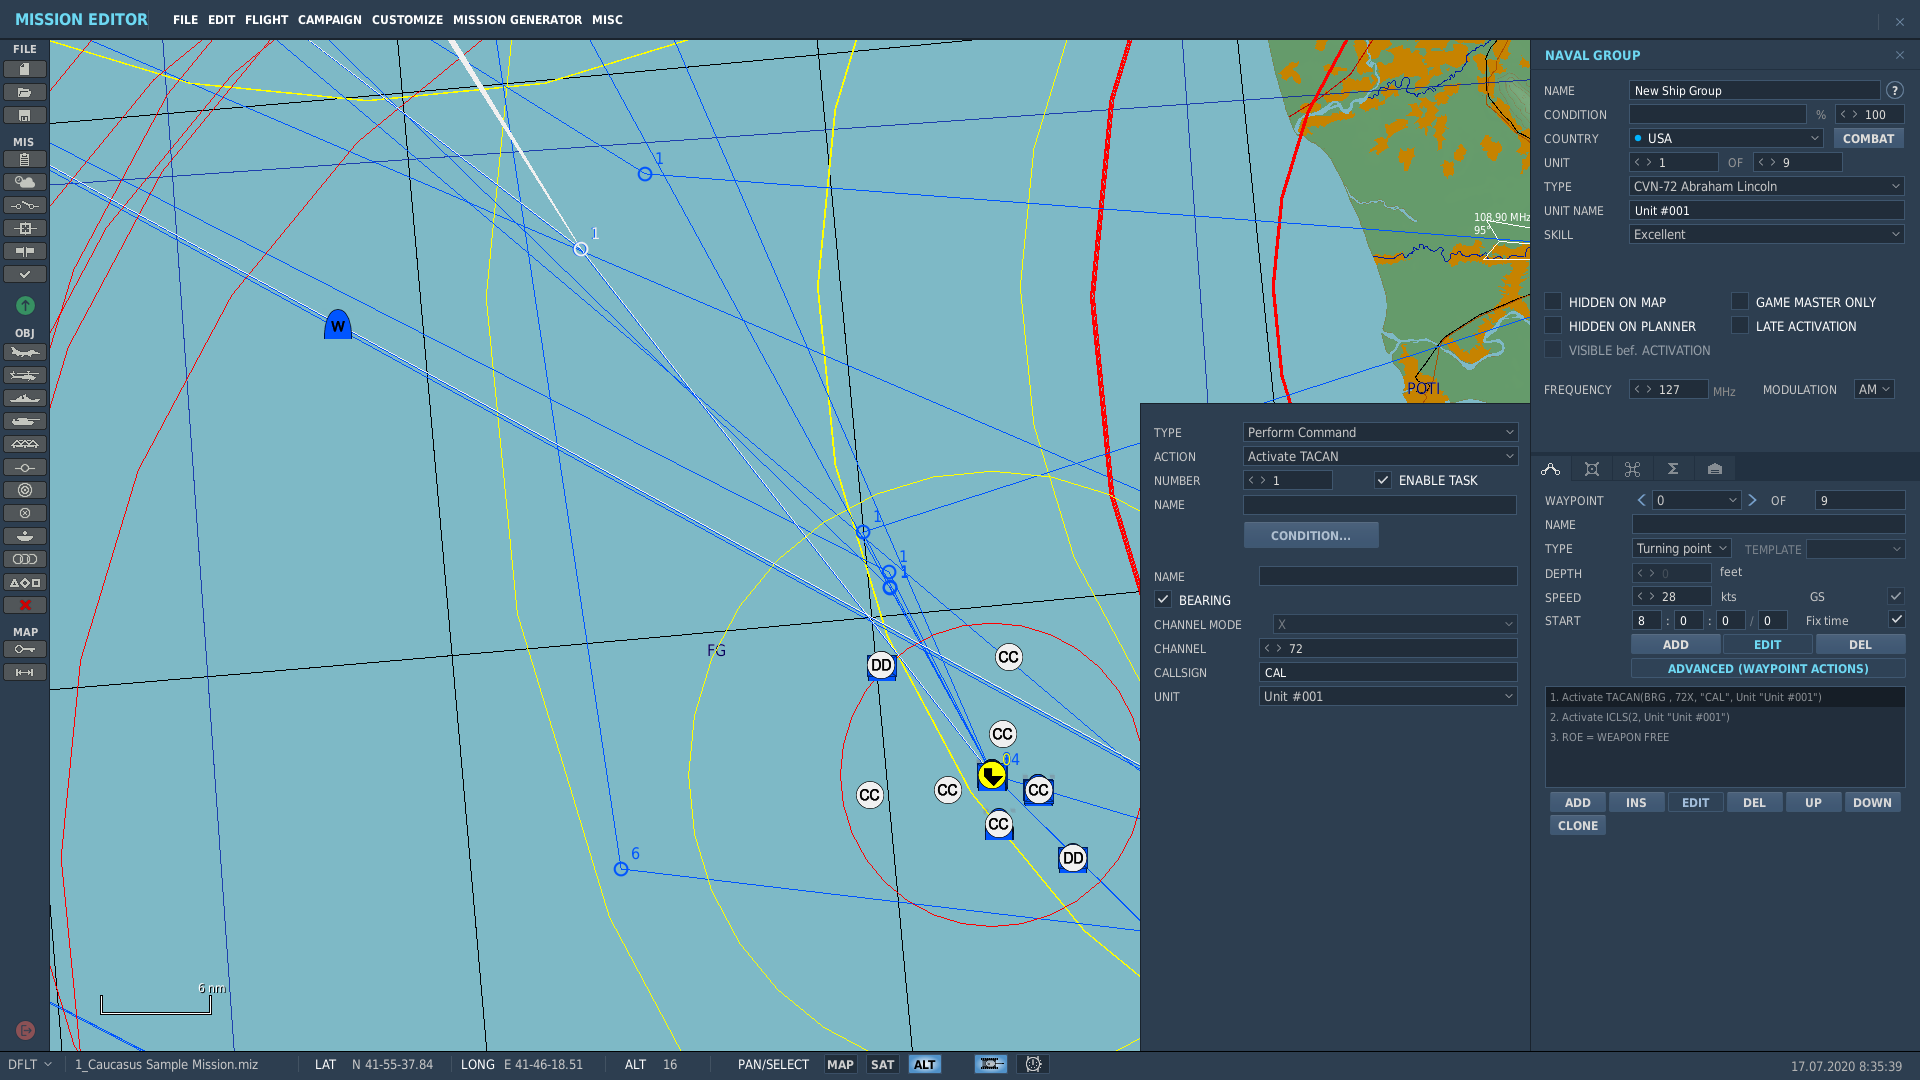Viewport: 1920px width, 1080px height.
Task: Toggle the Enable Task checkbox
Action: (x=1383, y=480)
